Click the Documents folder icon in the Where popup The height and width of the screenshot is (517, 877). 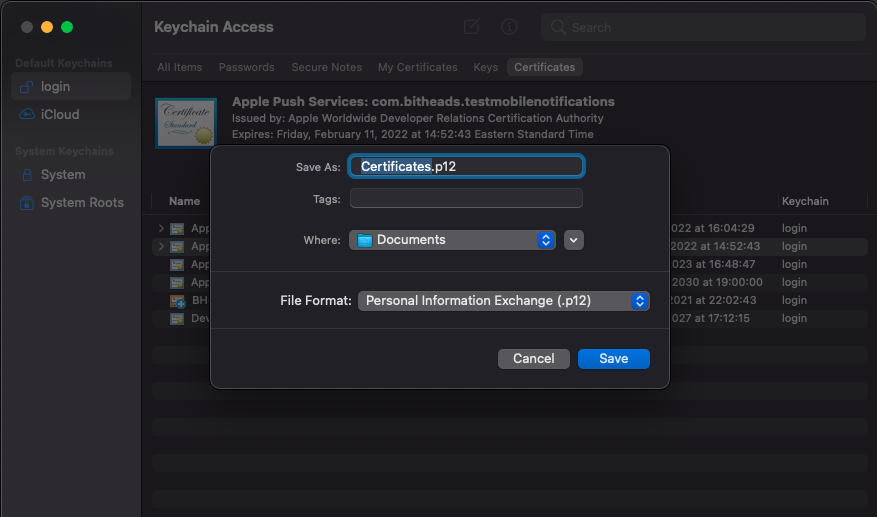point(365,240)
